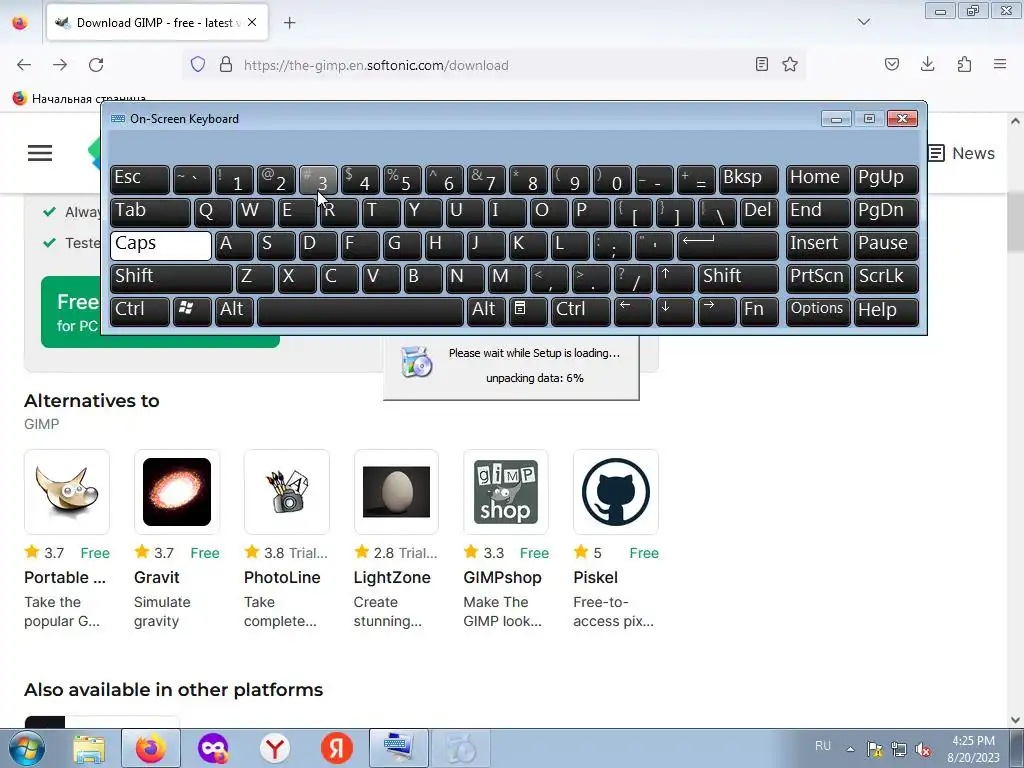Viewport: 1024px width, 768px height.
Task: Open the Начальная страница bookmark
Action: click(79, 99)
